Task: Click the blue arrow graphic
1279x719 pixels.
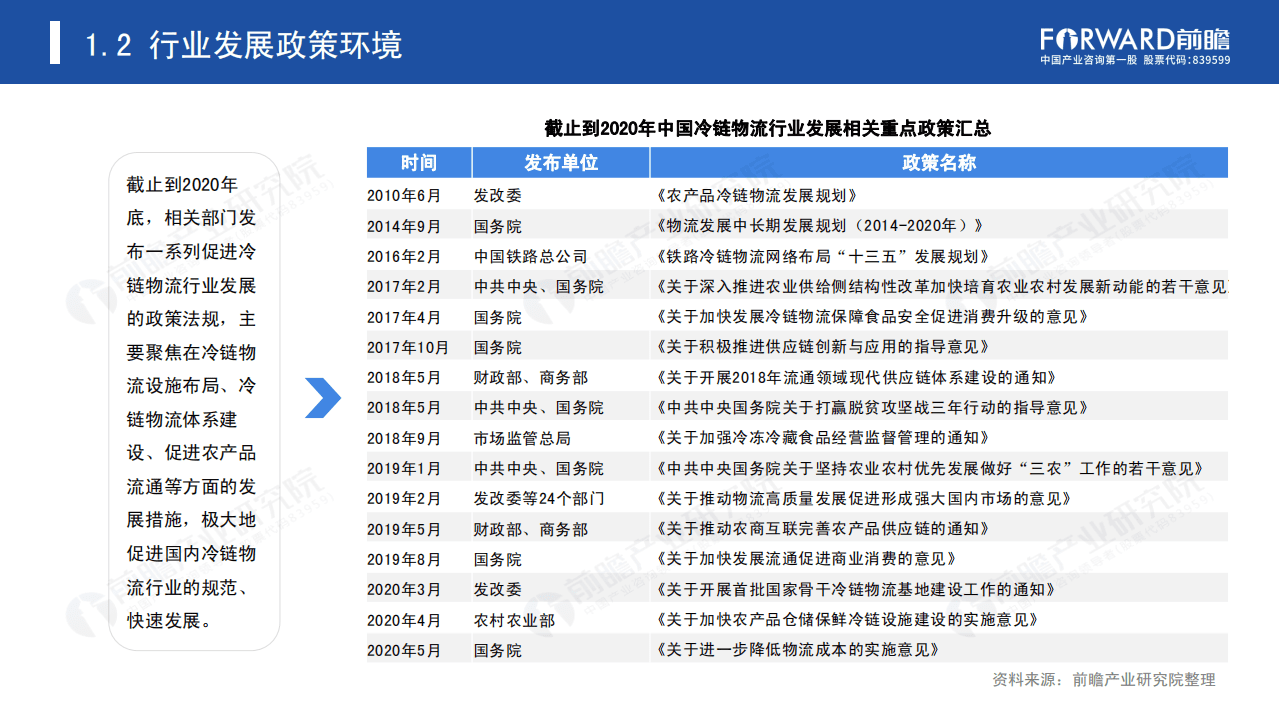Action: pos(323,398)
